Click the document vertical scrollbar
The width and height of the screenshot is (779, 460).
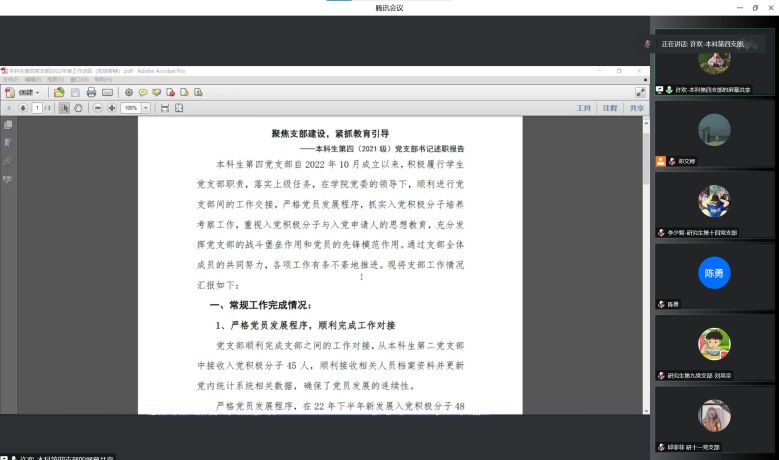[645, 250]
